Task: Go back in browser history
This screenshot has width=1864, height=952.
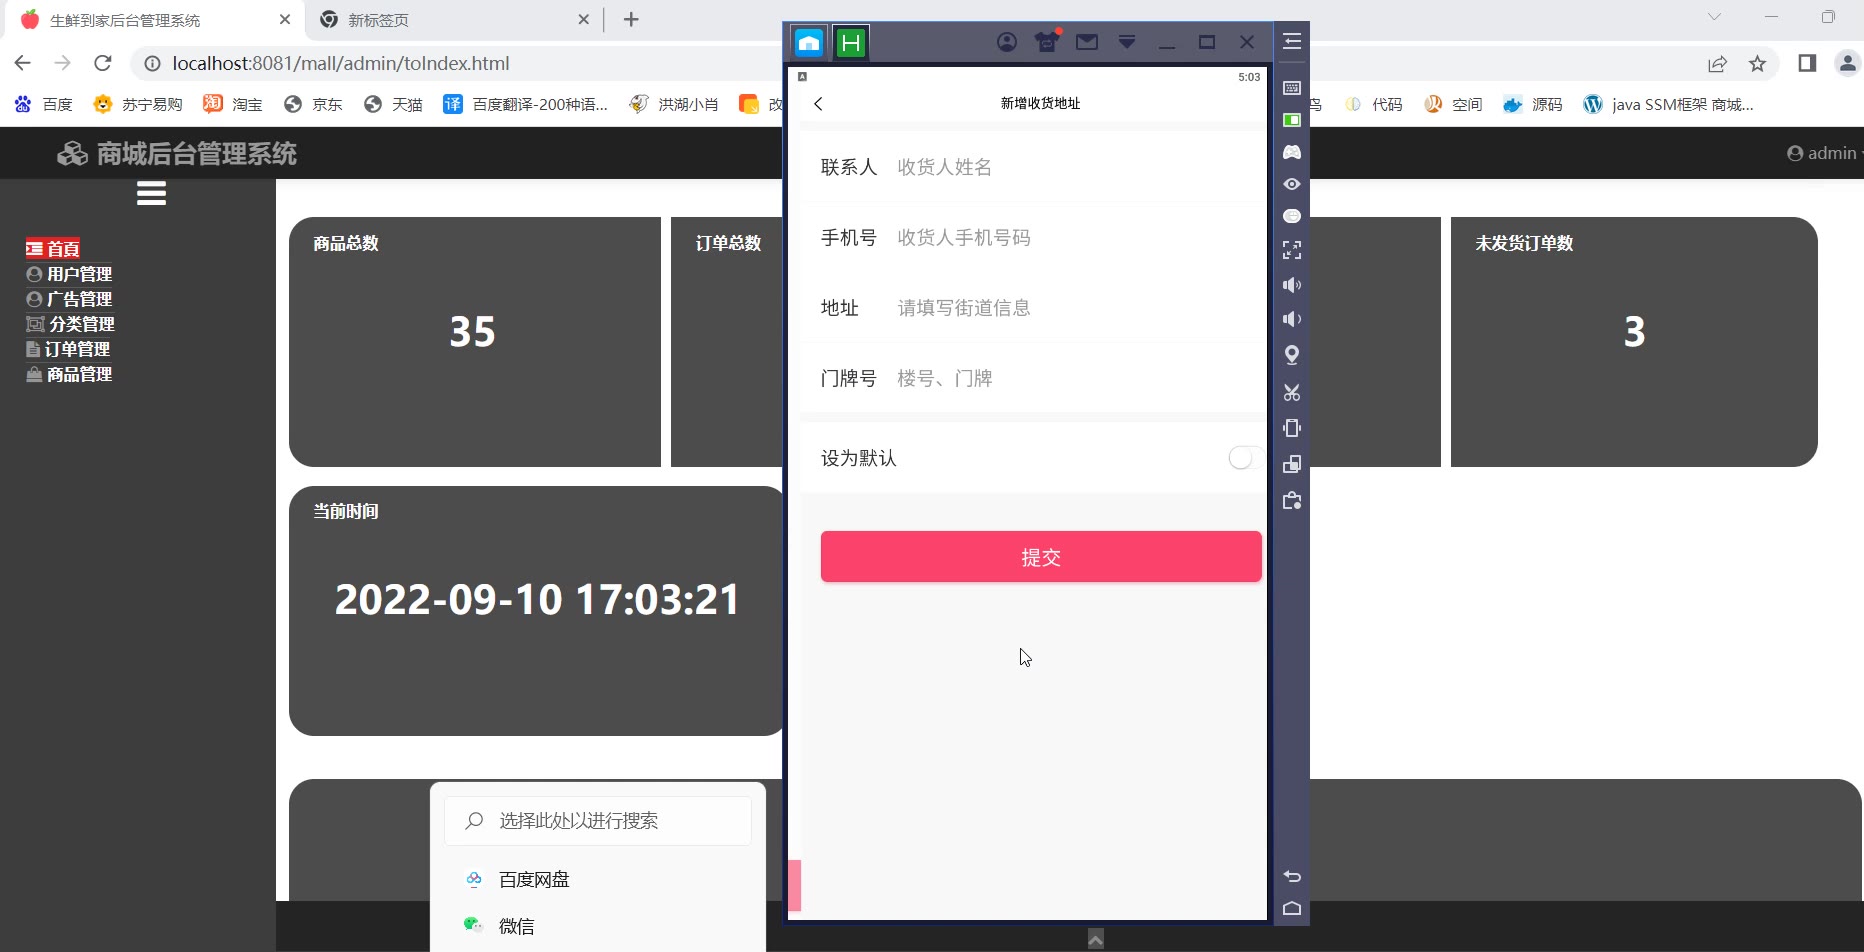Action: pyautogui.click(x=22, y=63)
